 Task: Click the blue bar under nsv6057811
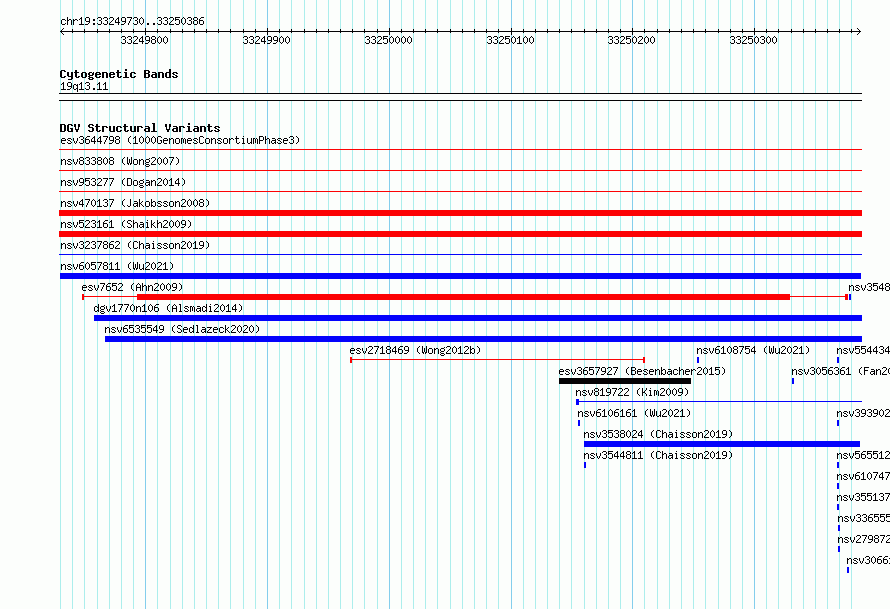pyautogui.click(x=460, y=276)
